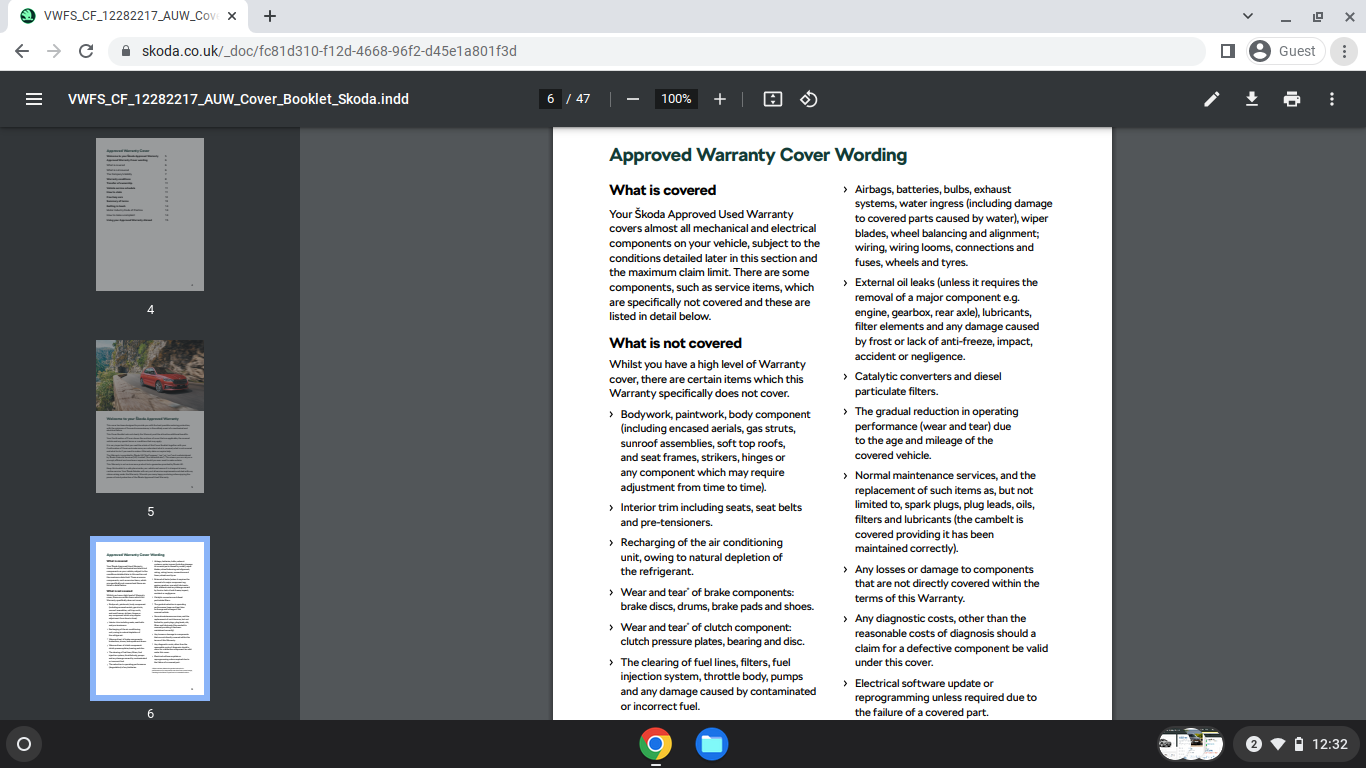The width and height of the screenshot is (1366, 768).
Task: Click the fit to page icon
Action: coord(772,99)
